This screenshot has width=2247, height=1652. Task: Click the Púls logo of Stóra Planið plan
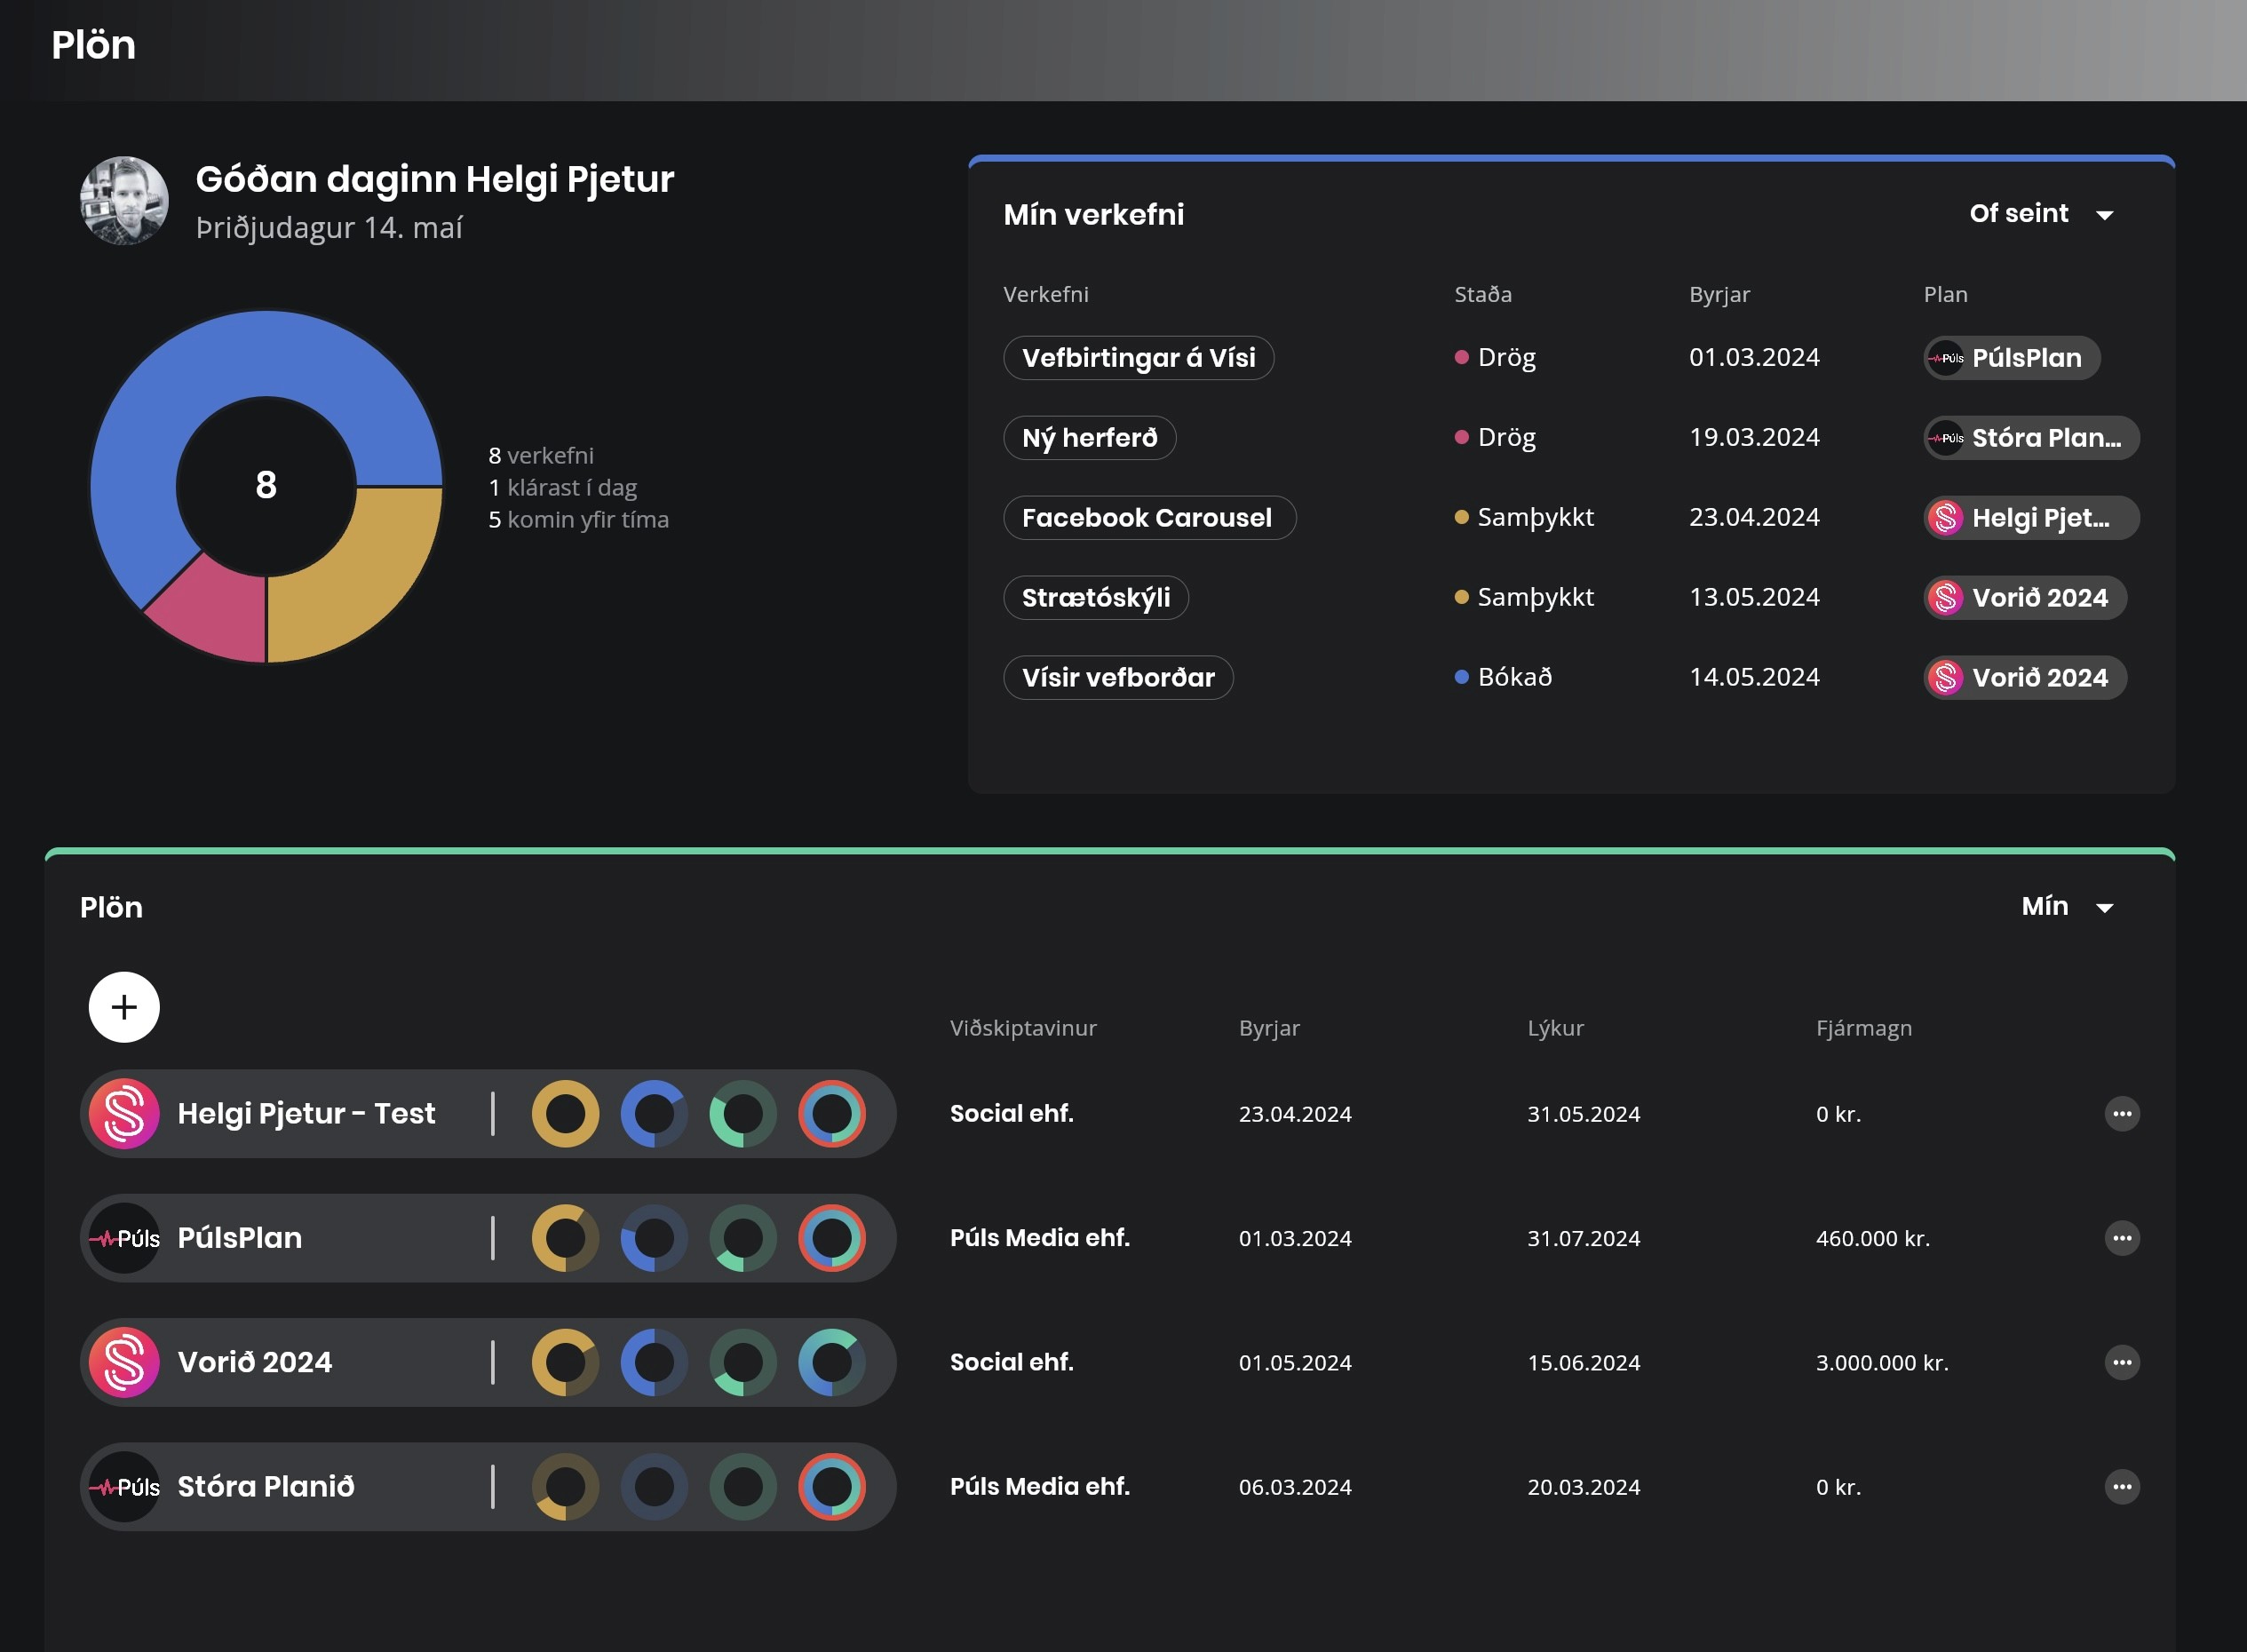click(124, 1487)
